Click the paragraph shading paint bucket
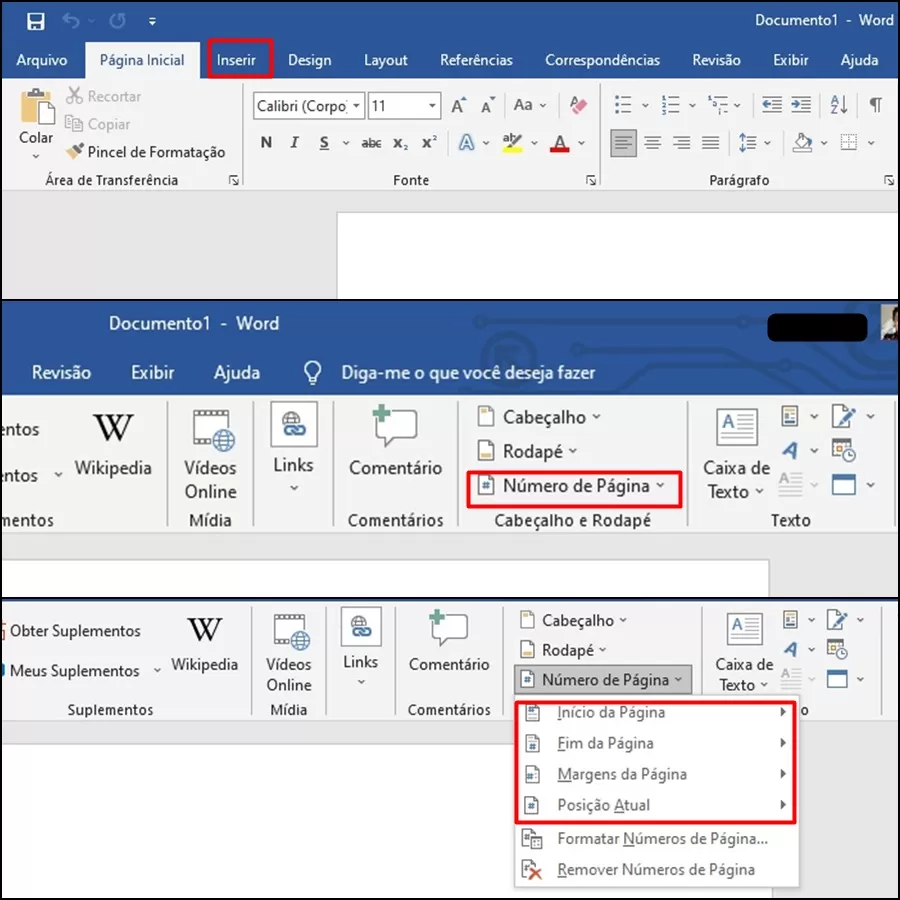 click(802, 142)
